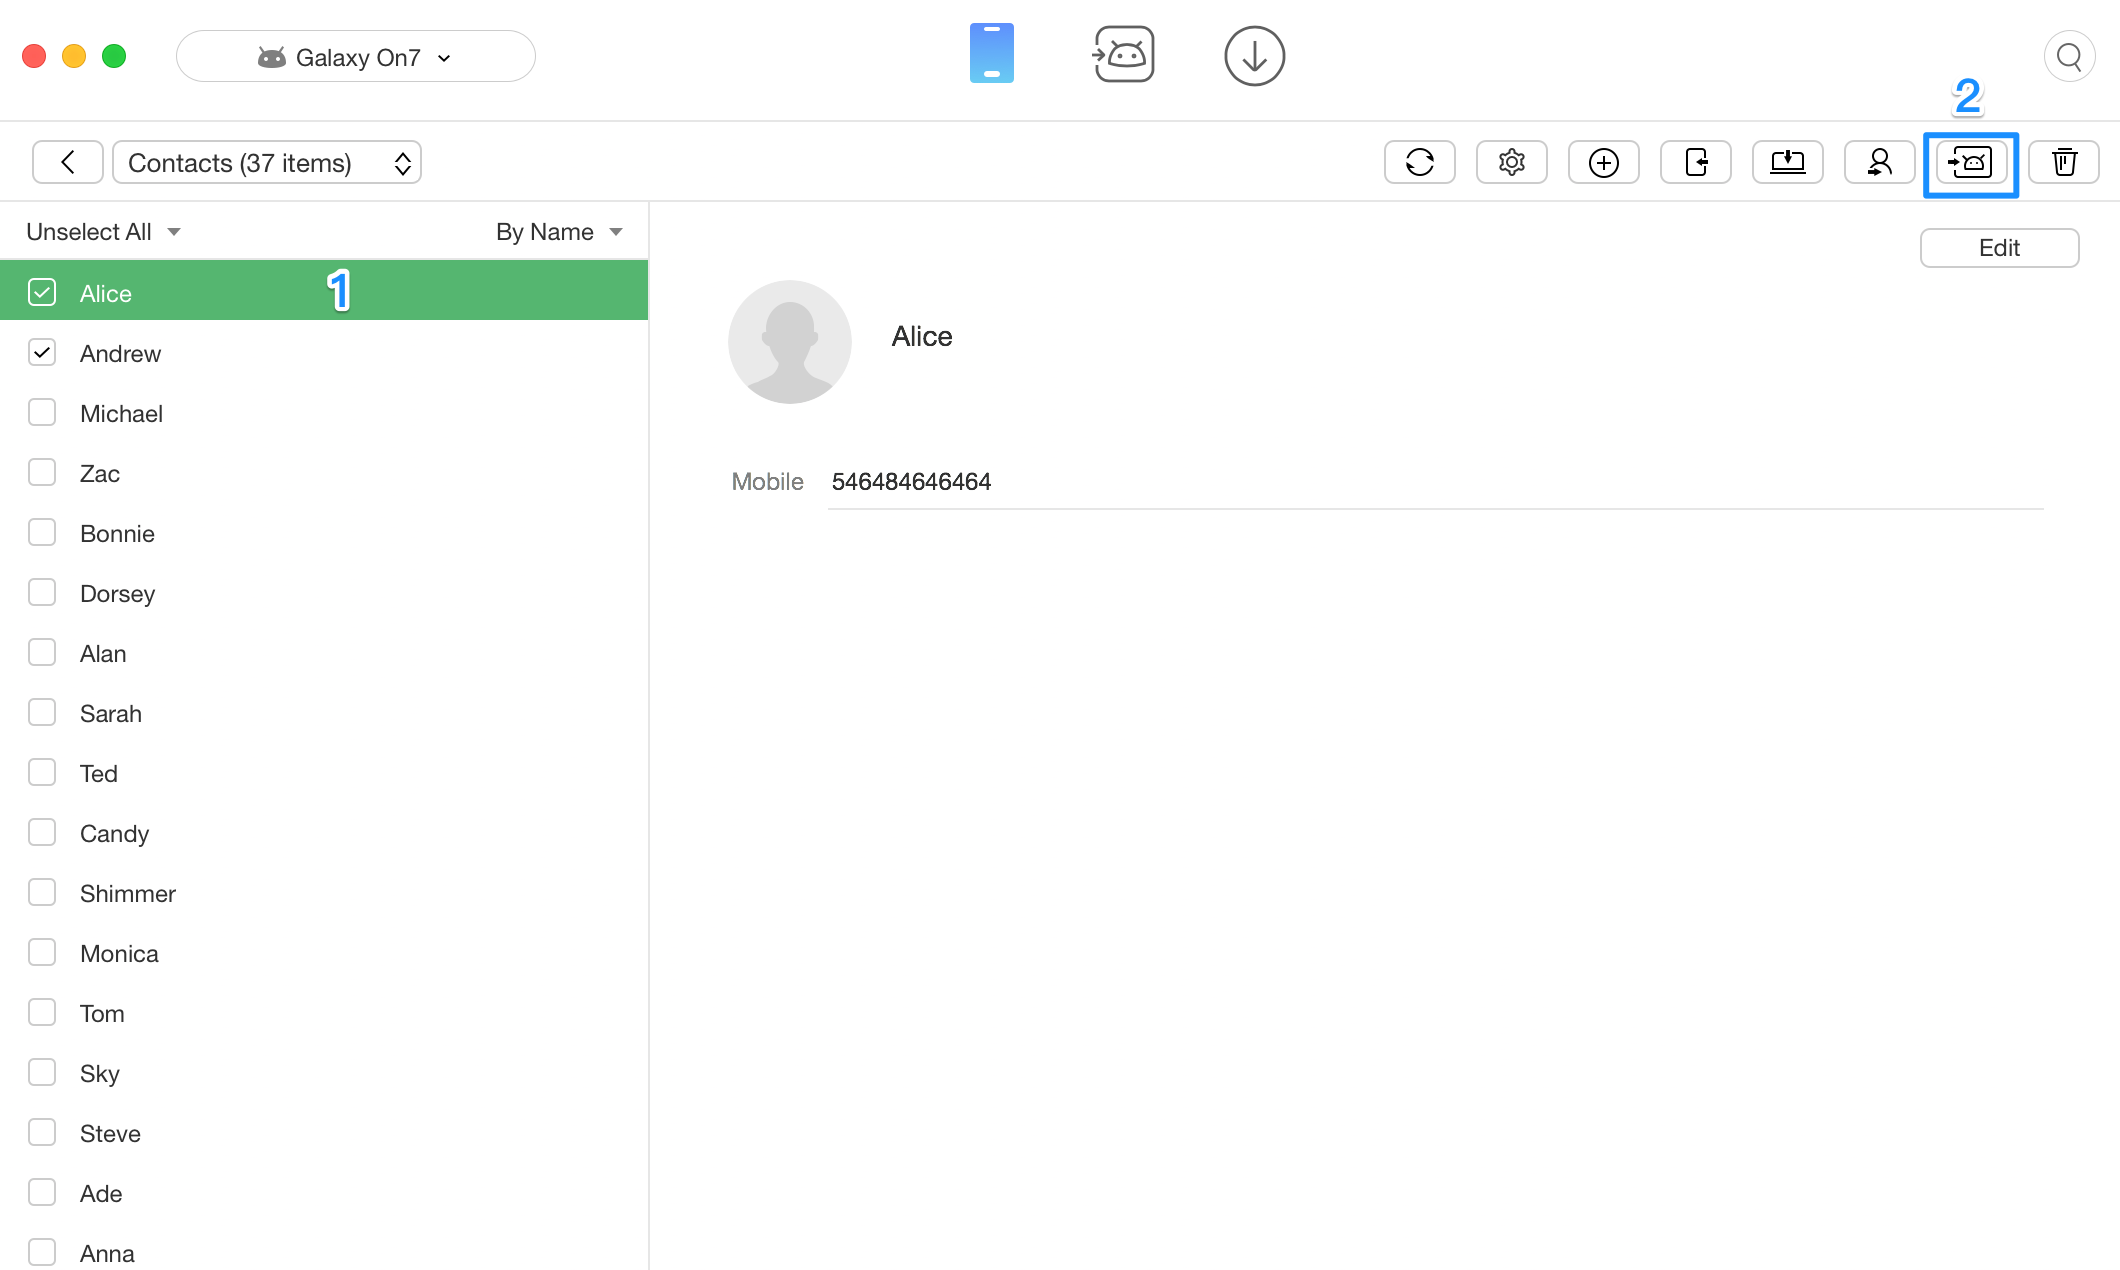
Task: Delete selected contacts with trash icon
Action: pos(2064,162)
